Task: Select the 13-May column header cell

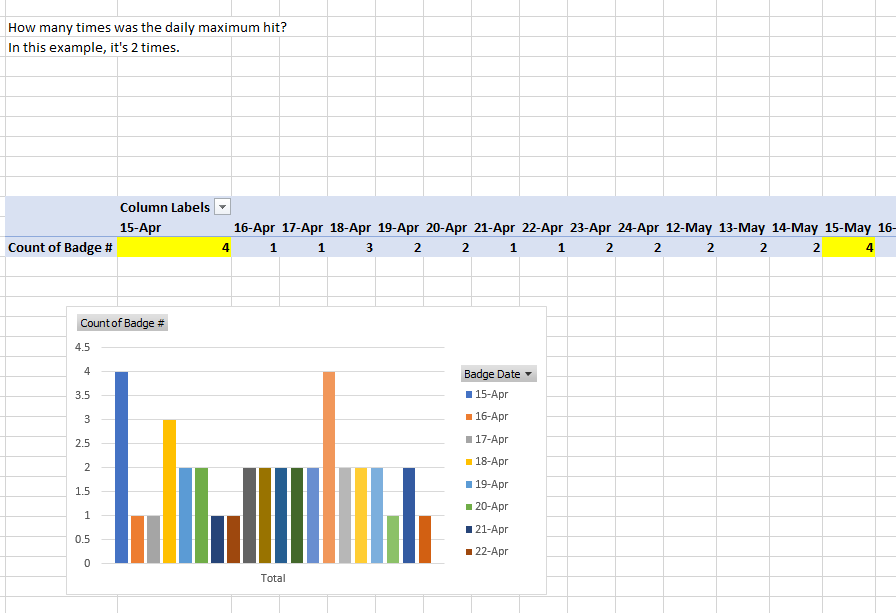Action: pyautogui.click(x=743, y=227)
